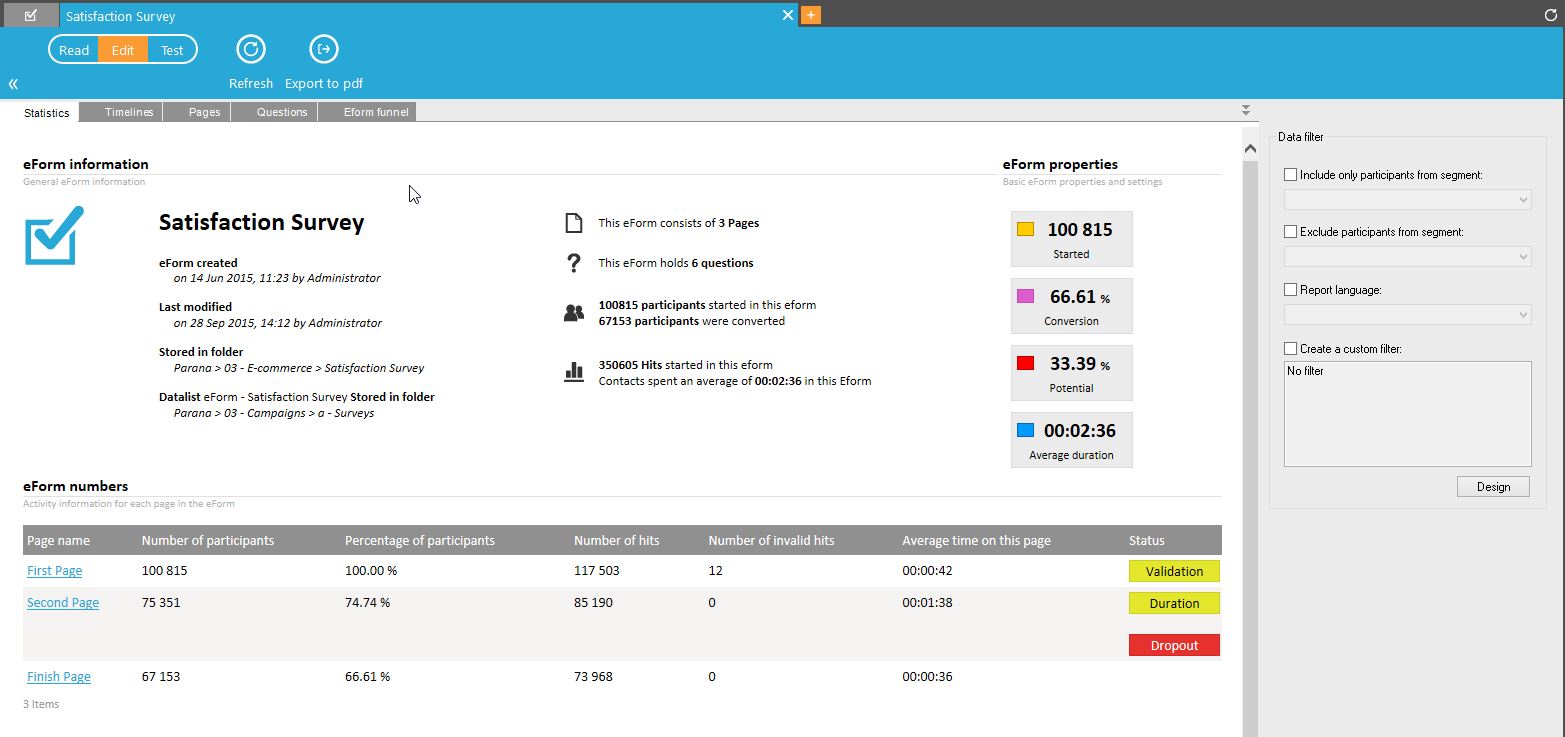Collapse the side panel with the double chevron
The width and height of the screenshot is (1565, 737).
pyautogui.click(x=13, y=84)
